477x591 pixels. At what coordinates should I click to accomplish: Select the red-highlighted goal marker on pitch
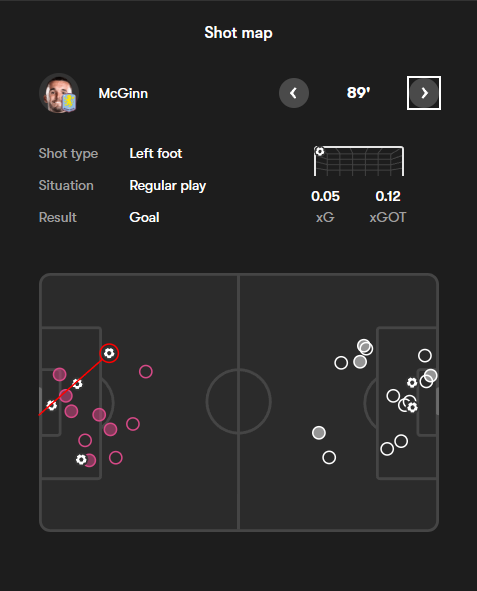pyautogui.click(x=109, y=353)
